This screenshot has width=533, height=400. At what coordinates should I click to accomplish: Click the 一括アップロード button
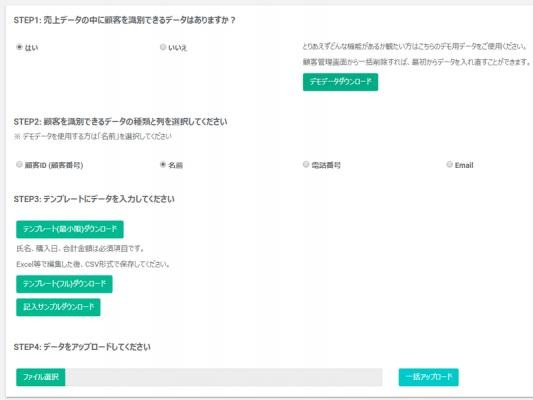click(429, 377)
